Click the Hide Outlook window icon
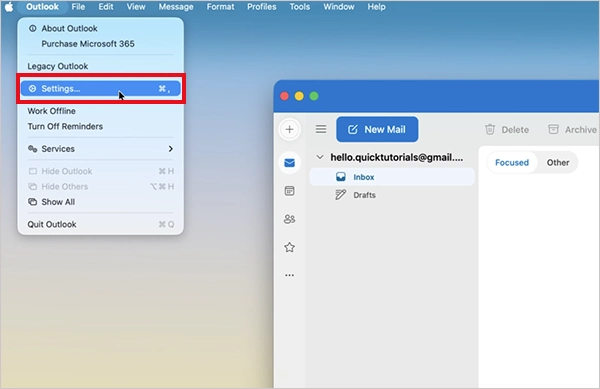This screenshot has height=389, width=600. tap(33, 171)
